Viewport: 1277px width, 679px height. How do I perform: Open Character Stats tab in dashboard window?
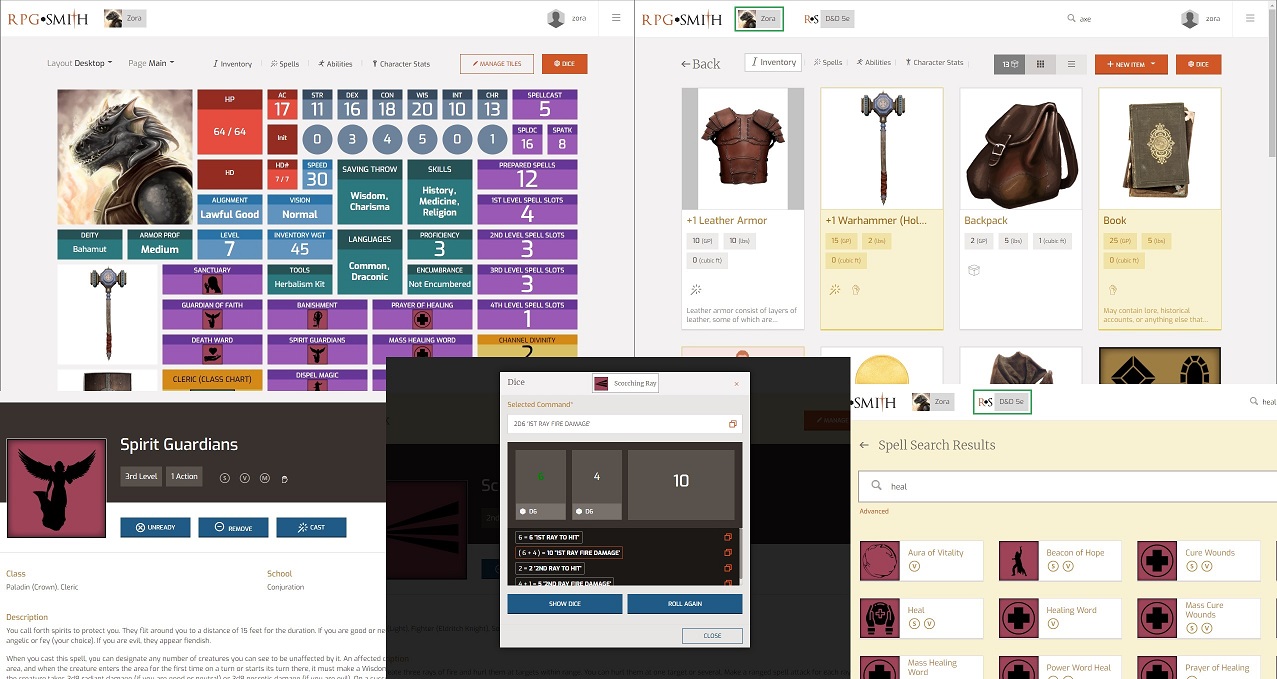(x=401, y=64)
